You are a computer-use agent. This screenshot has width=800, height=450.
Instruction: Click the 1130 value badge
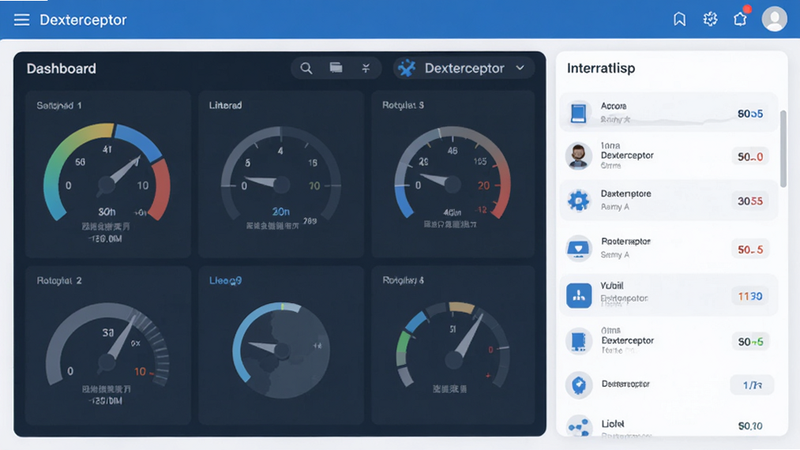750,296
